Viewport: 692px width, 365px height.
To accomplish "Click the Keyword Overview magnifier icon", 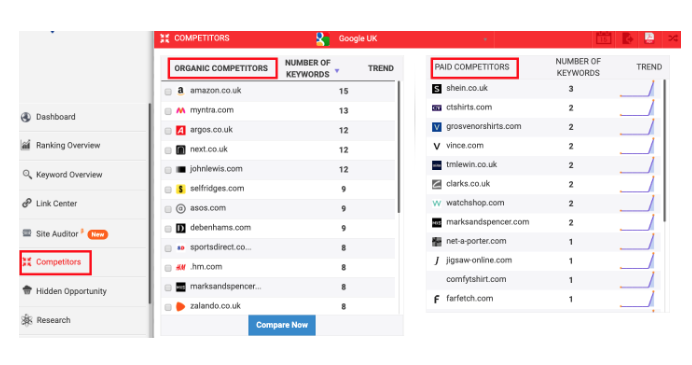I will [27, 174].
